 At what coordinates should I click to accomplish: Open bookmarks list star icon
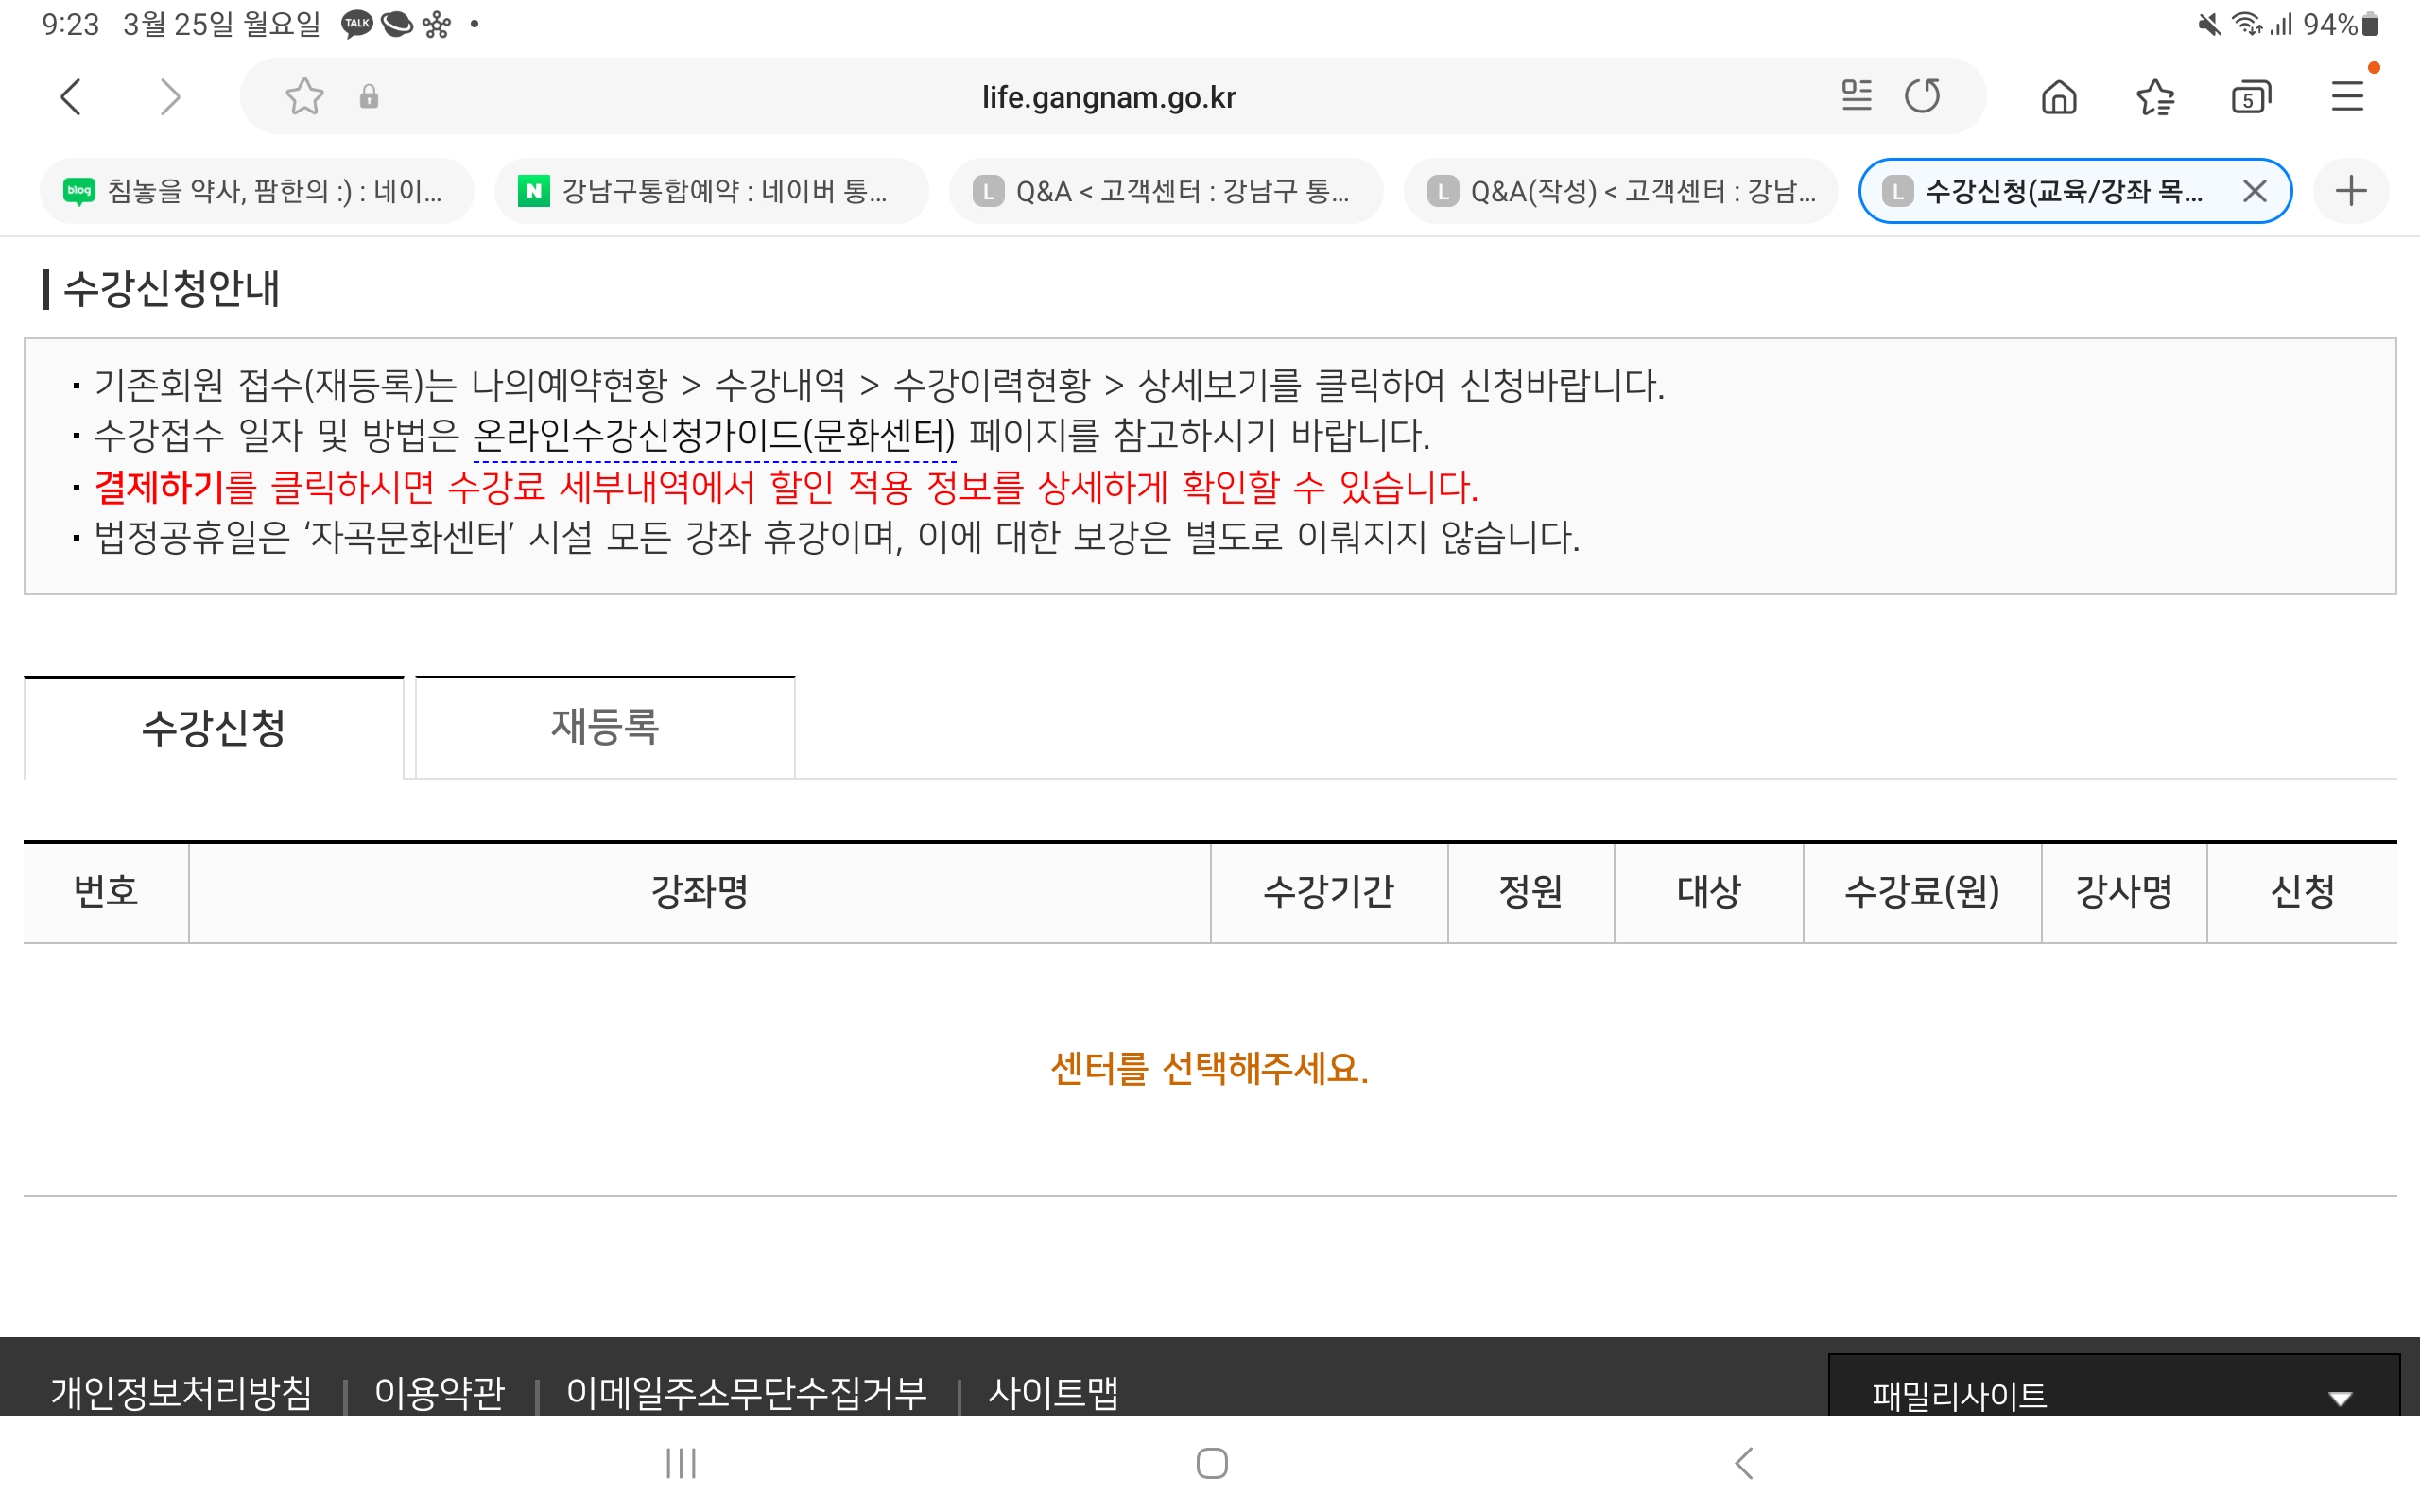click(2155, 97)
